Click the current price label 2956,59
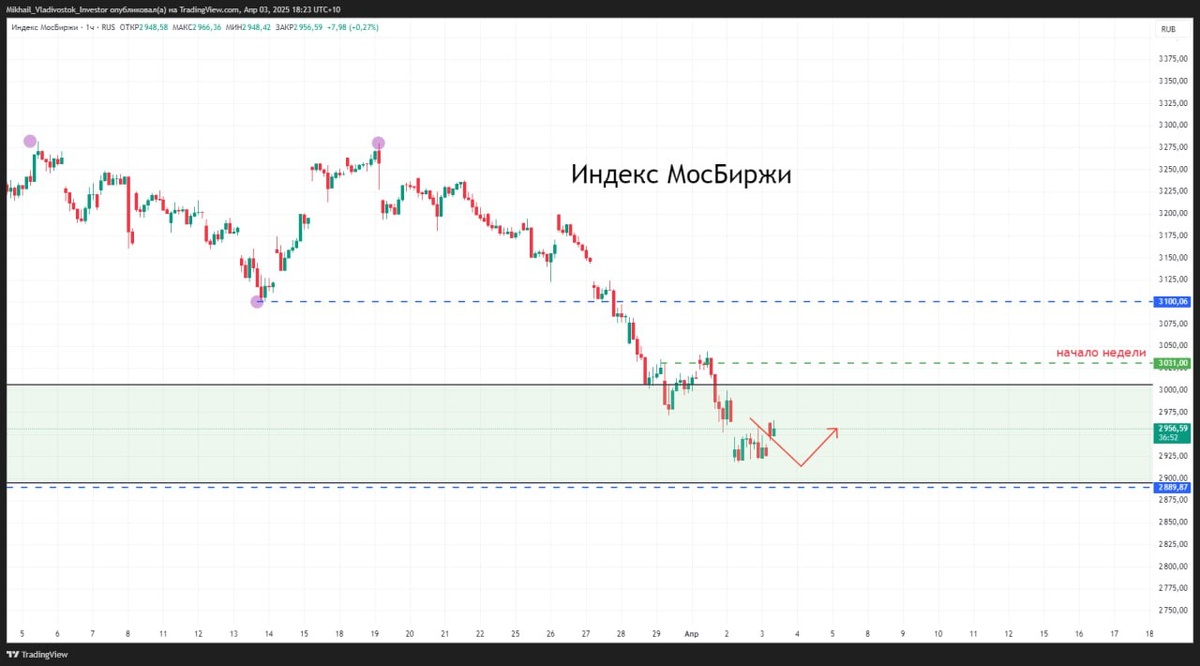Screen dimensions: 1200x666 1172,433
